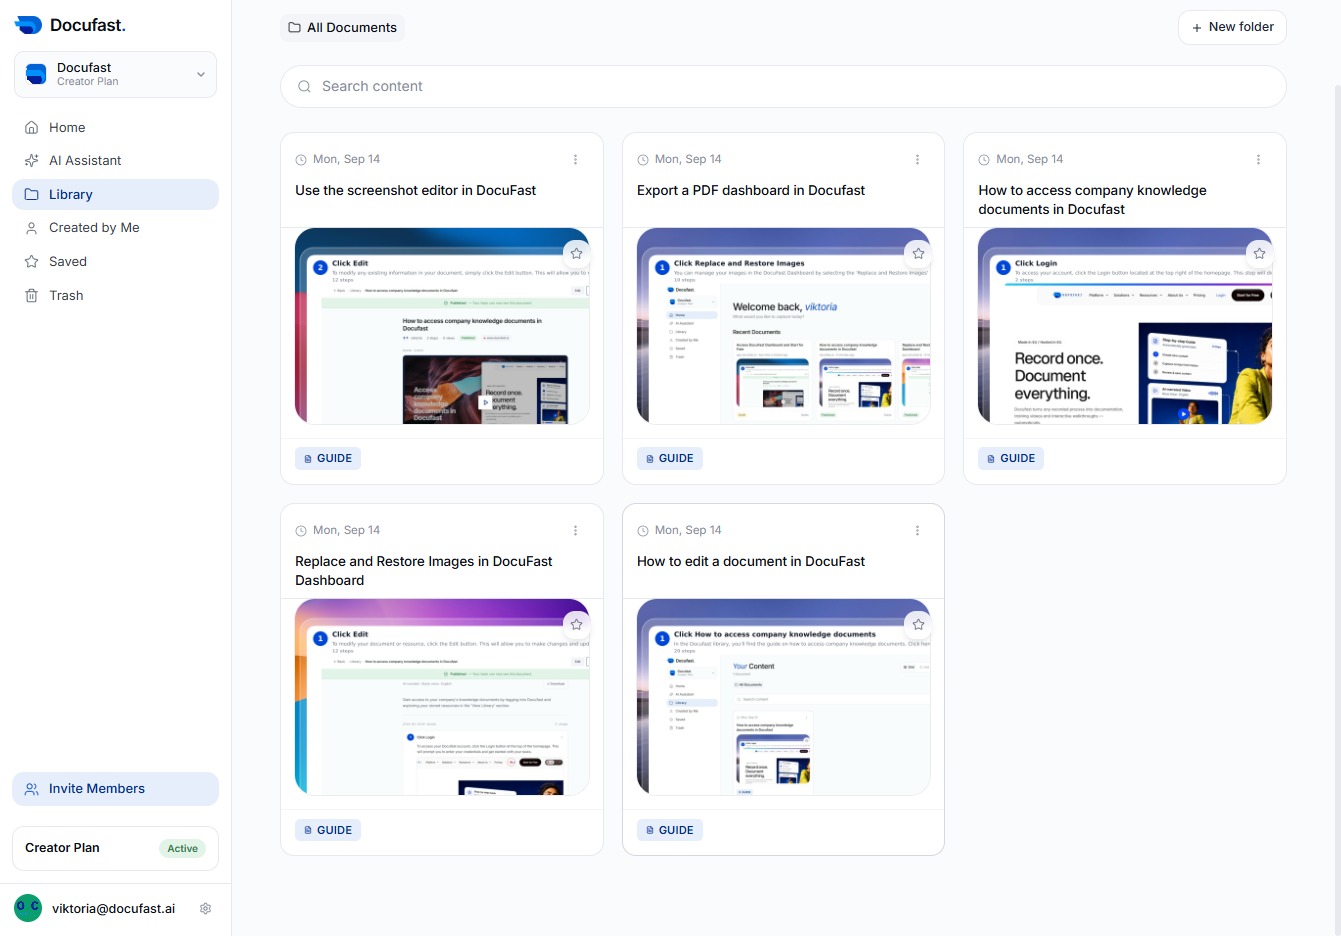Click the Saved star icon in sidebar
The image size is (1341, 936).
point(31,261)
